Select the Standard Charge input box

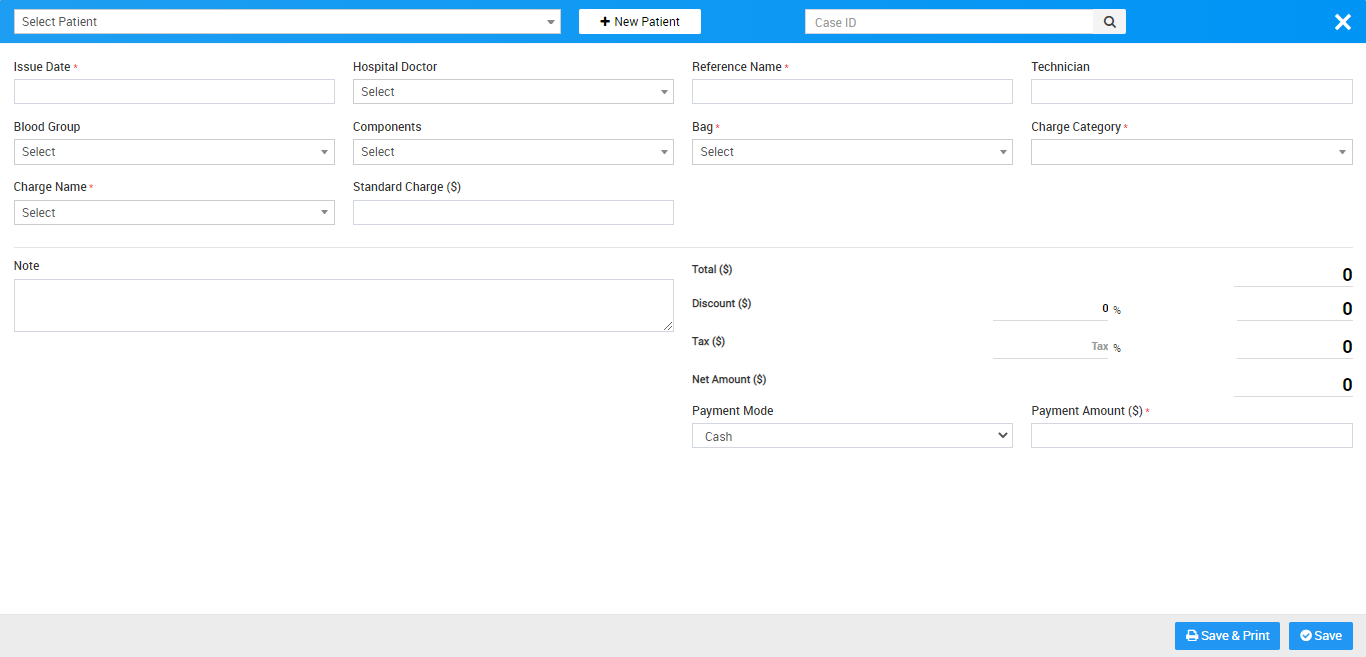click(513, 213)
